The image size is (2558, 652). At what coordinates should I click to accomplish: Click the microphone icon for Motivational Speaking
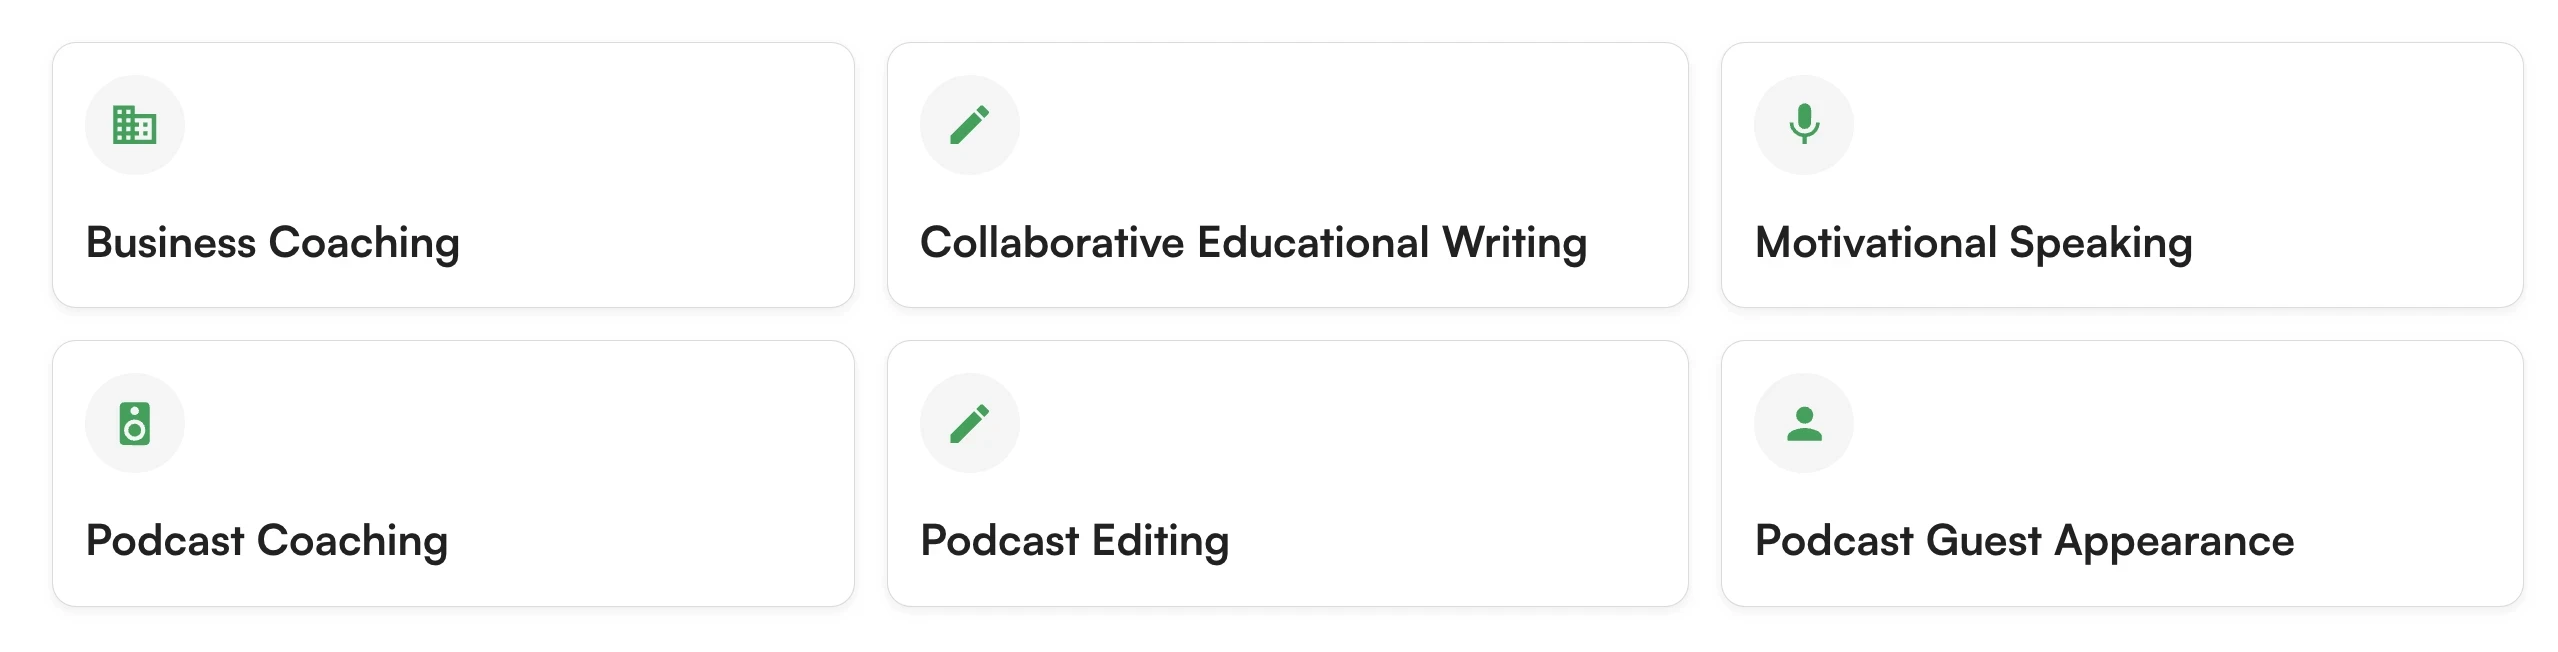pos(1804,124)
